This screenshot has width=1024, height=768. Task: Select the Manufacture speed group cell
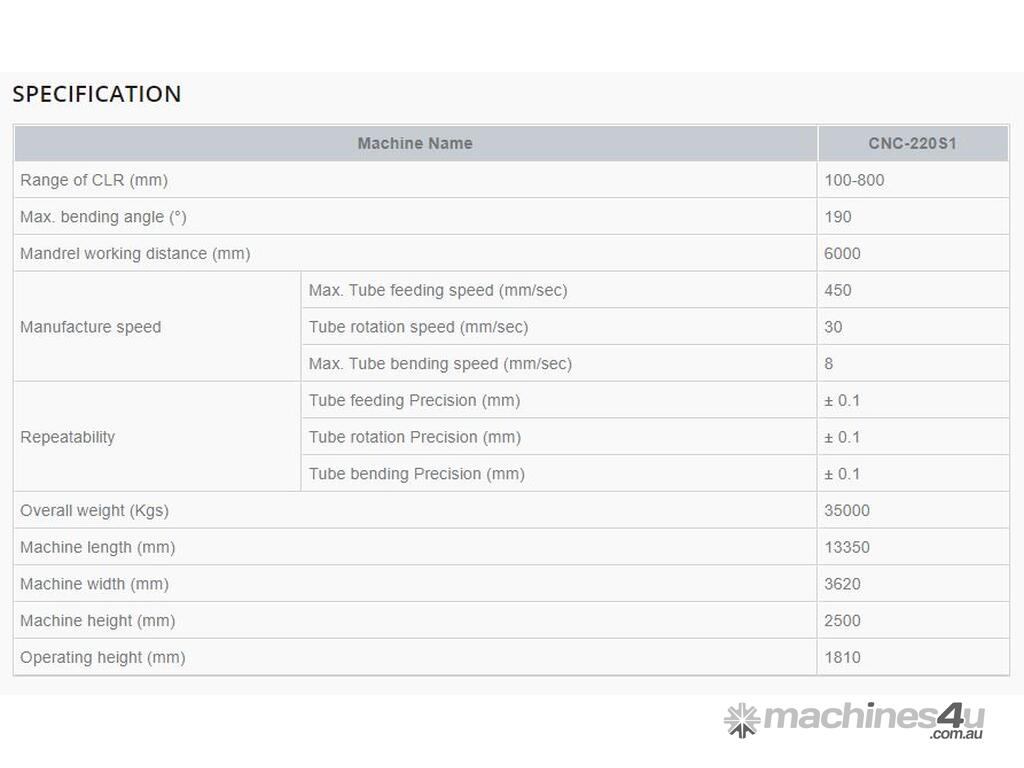click(90, 327)
